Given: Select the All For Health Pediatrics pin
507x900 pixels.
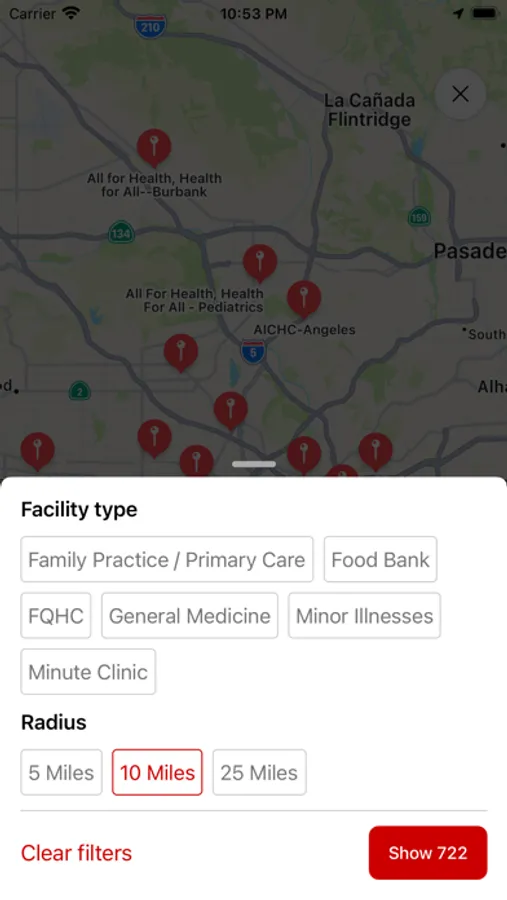Looking at the screenshot, I should point(260,263).
